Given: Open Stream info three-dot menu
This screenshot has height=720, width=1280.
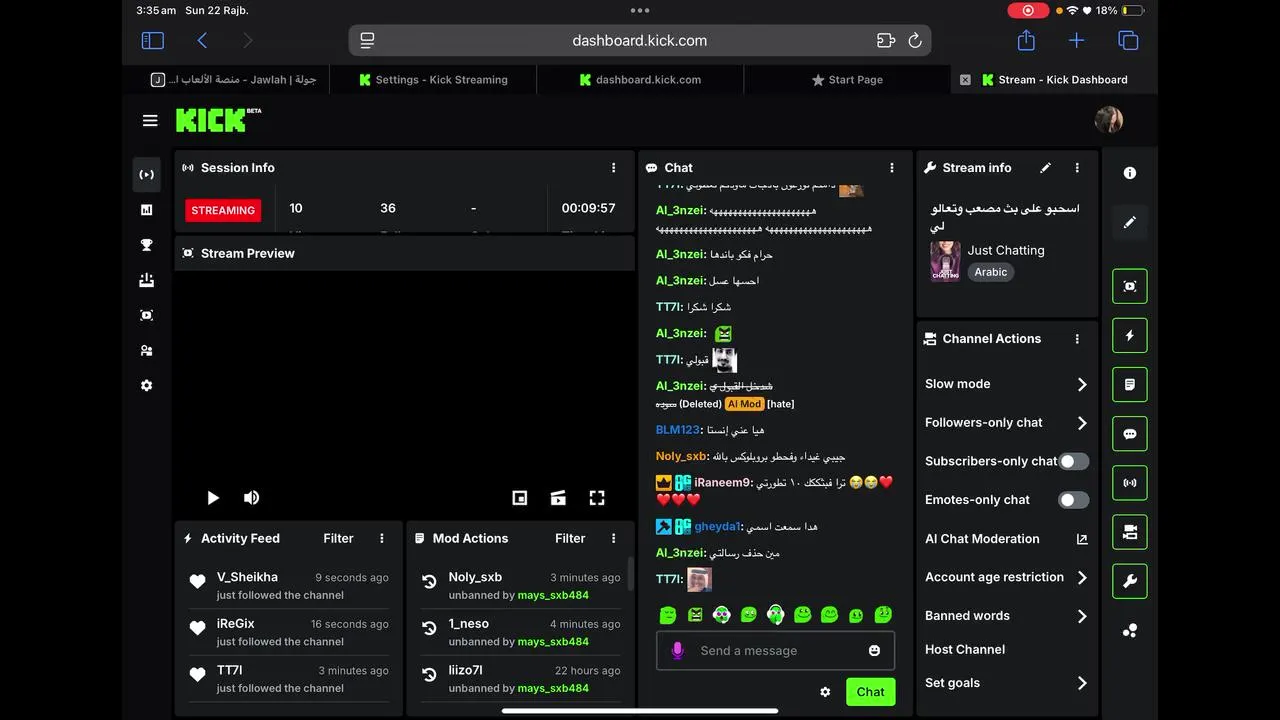Looking at the screenshot, I should [x=1077, y=168].
